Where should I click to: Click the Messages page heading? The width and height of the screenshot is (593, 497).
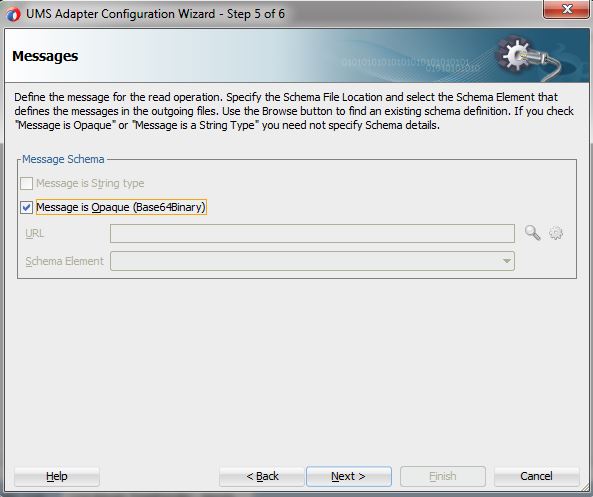45,56
